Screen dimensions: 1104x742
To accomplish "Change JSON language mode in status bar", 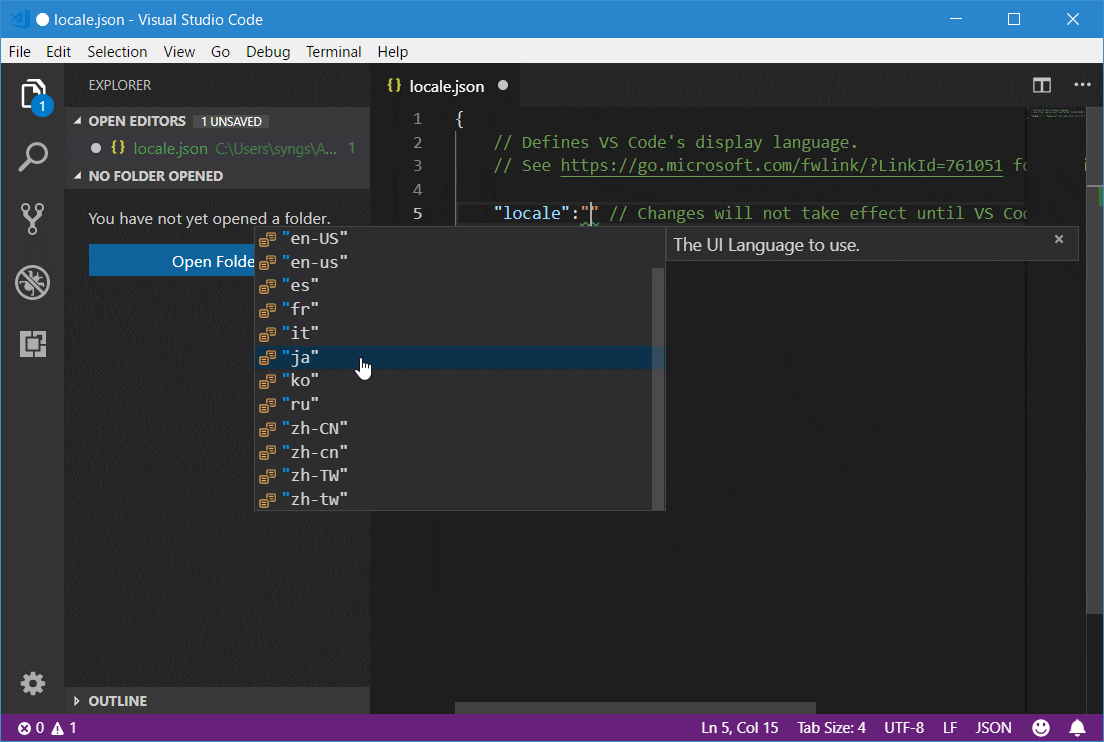I will (x=993, y=728).
